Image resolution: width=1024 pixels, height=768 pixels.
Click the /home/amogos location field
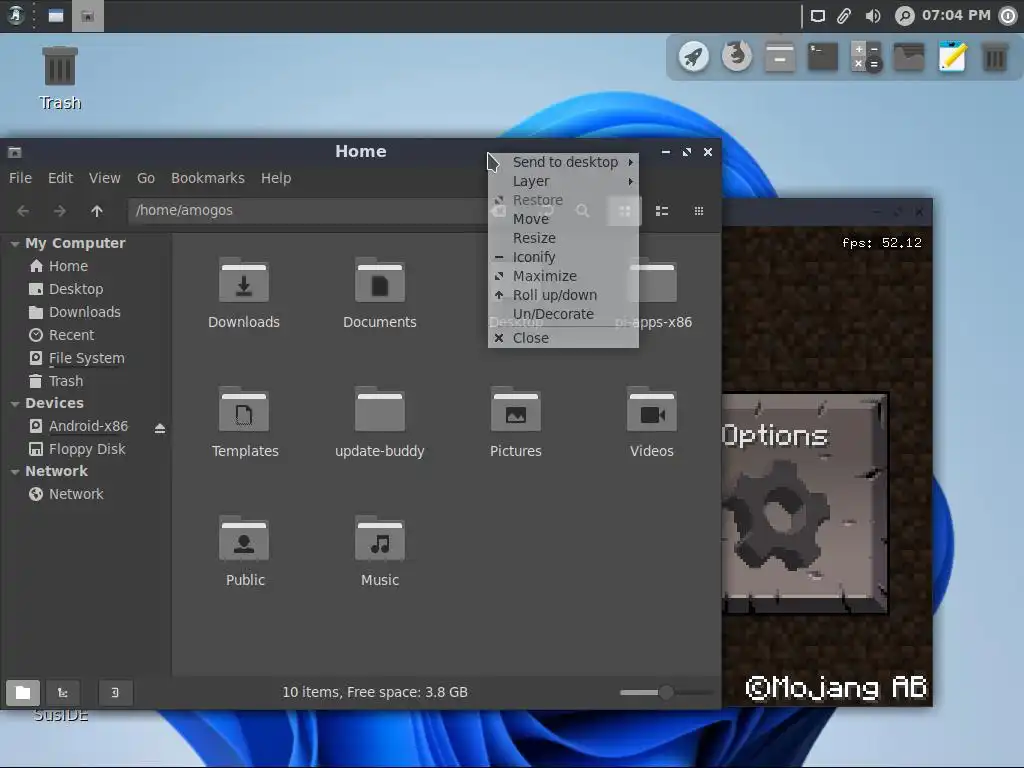pyautogui.click(x=307, y=211)
